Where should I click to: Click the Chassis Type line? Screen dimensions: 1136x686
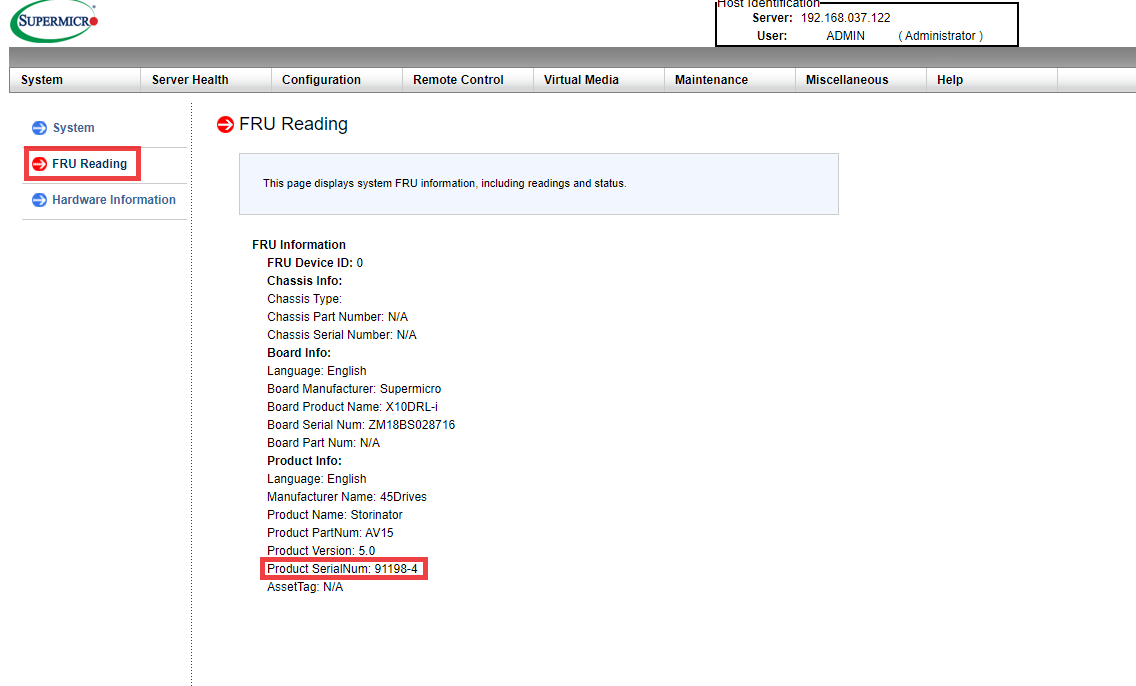(304, 299)
